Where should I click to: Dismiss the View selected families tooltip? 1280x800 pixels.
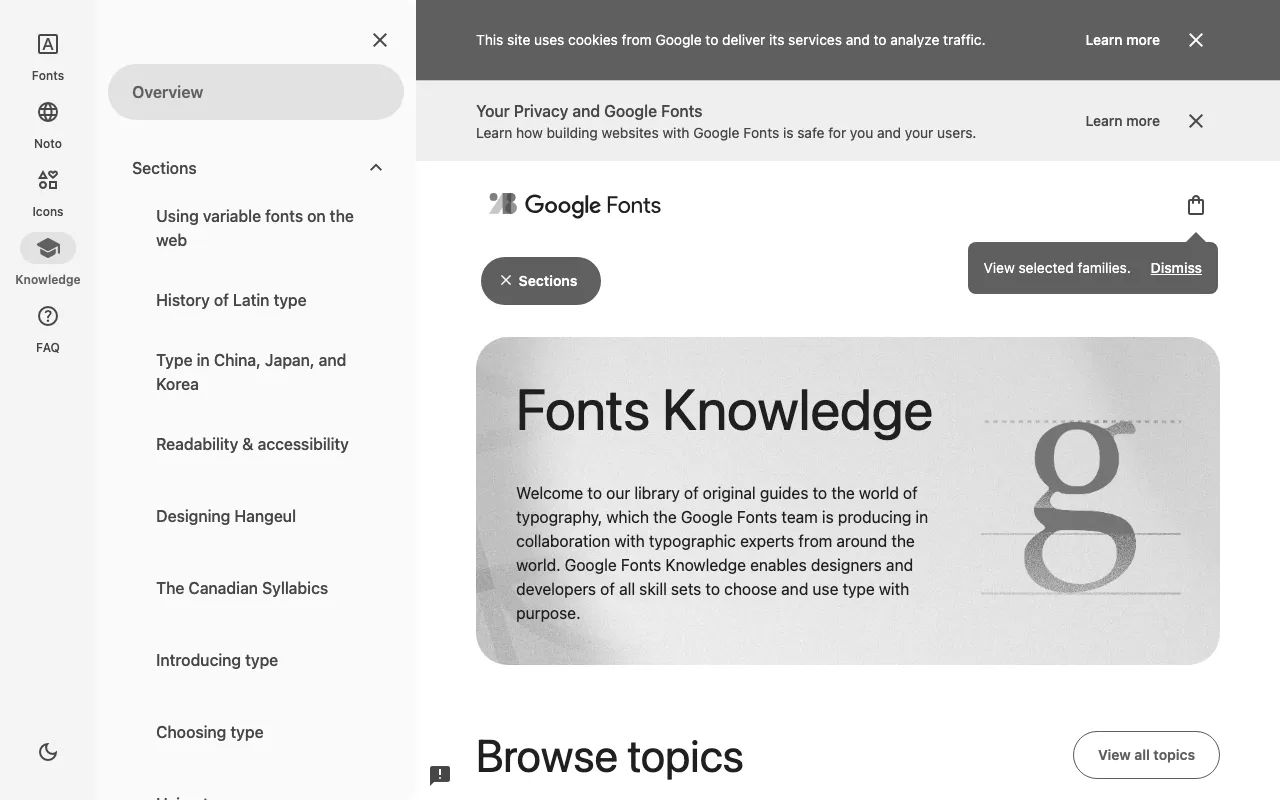pos(1176,268)
